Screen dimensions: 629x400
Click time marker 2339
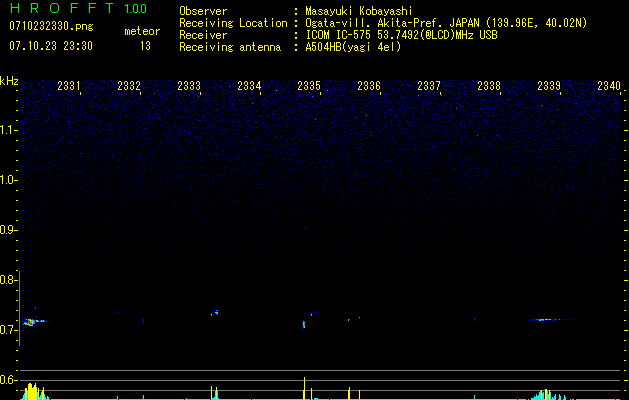549,85
